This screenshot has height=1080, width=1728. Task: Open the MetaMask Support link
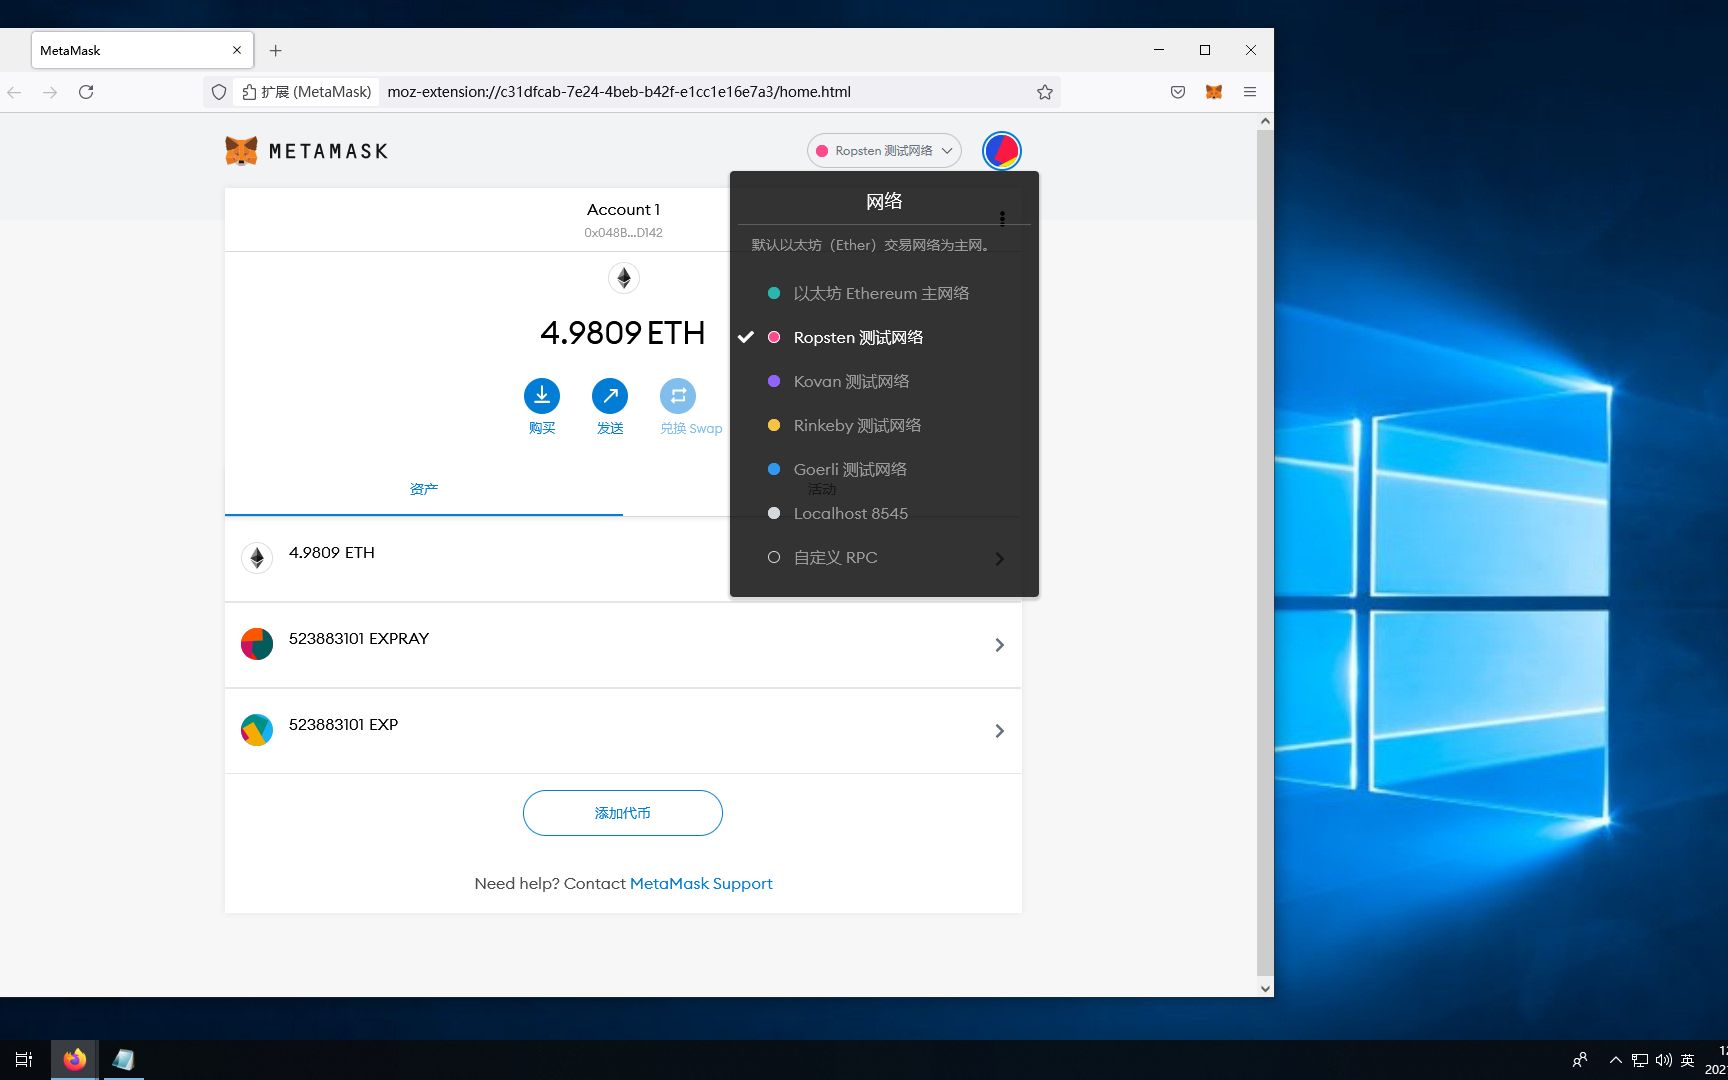click(x=701, y=883)
